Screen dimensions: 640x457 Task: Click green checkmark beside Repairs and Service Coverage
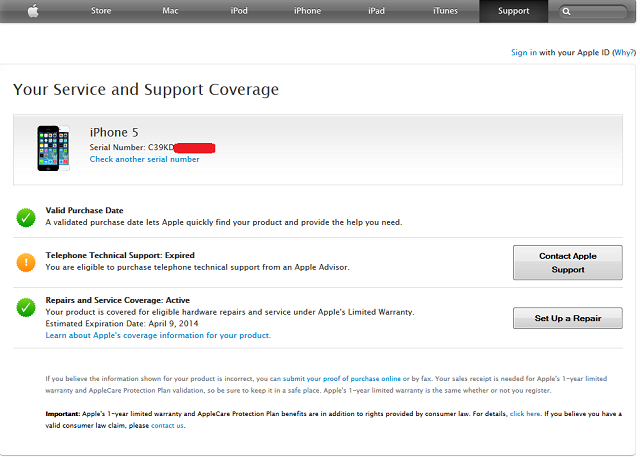[26, 307]
